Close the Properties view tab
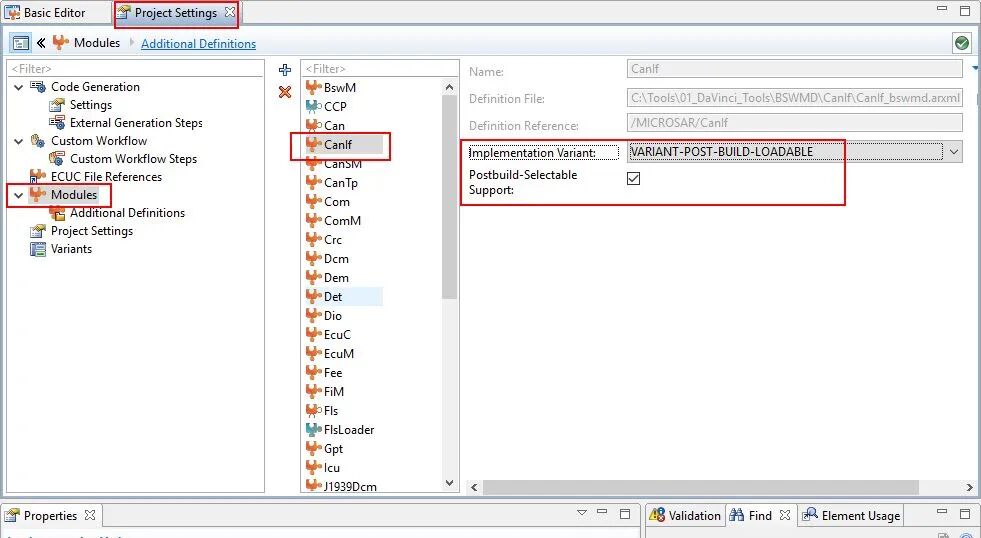Screen dimensions: 981x538 90,515
